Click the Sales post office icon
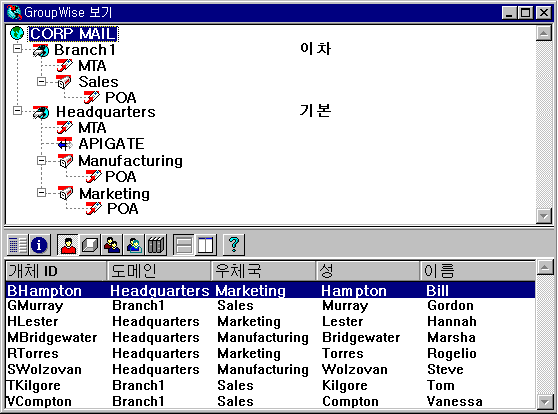Viewport: 558px width, 414px height. pyautogui.click(x=64, y=82)
